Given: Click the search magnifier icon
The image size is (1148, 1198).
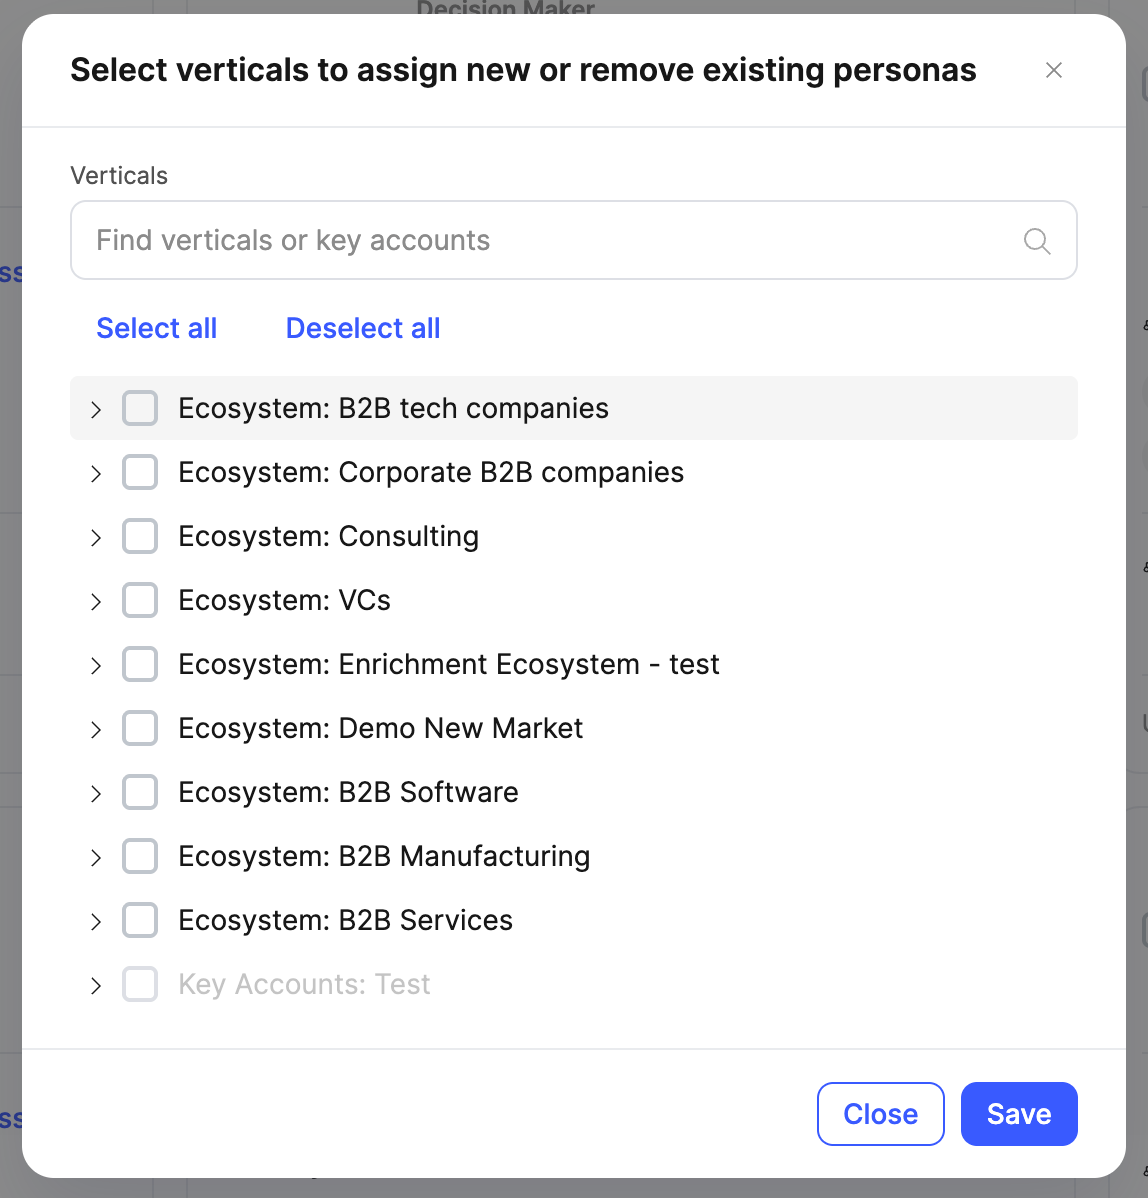Looking at the screenshot, I should coord(1037,241).
